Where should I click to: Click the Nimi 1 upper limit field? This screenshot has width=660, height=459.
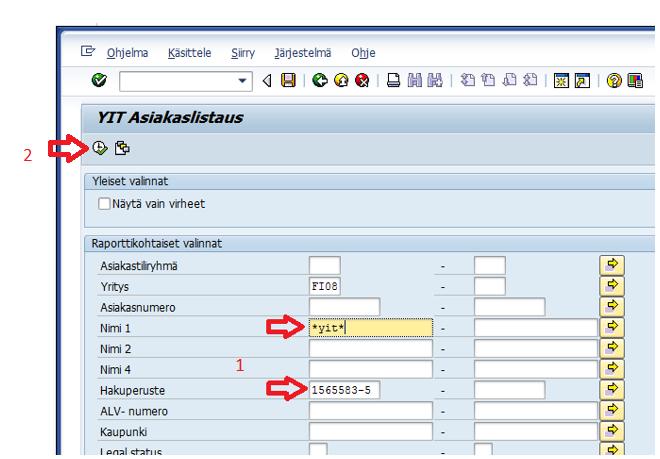[536, 328]
